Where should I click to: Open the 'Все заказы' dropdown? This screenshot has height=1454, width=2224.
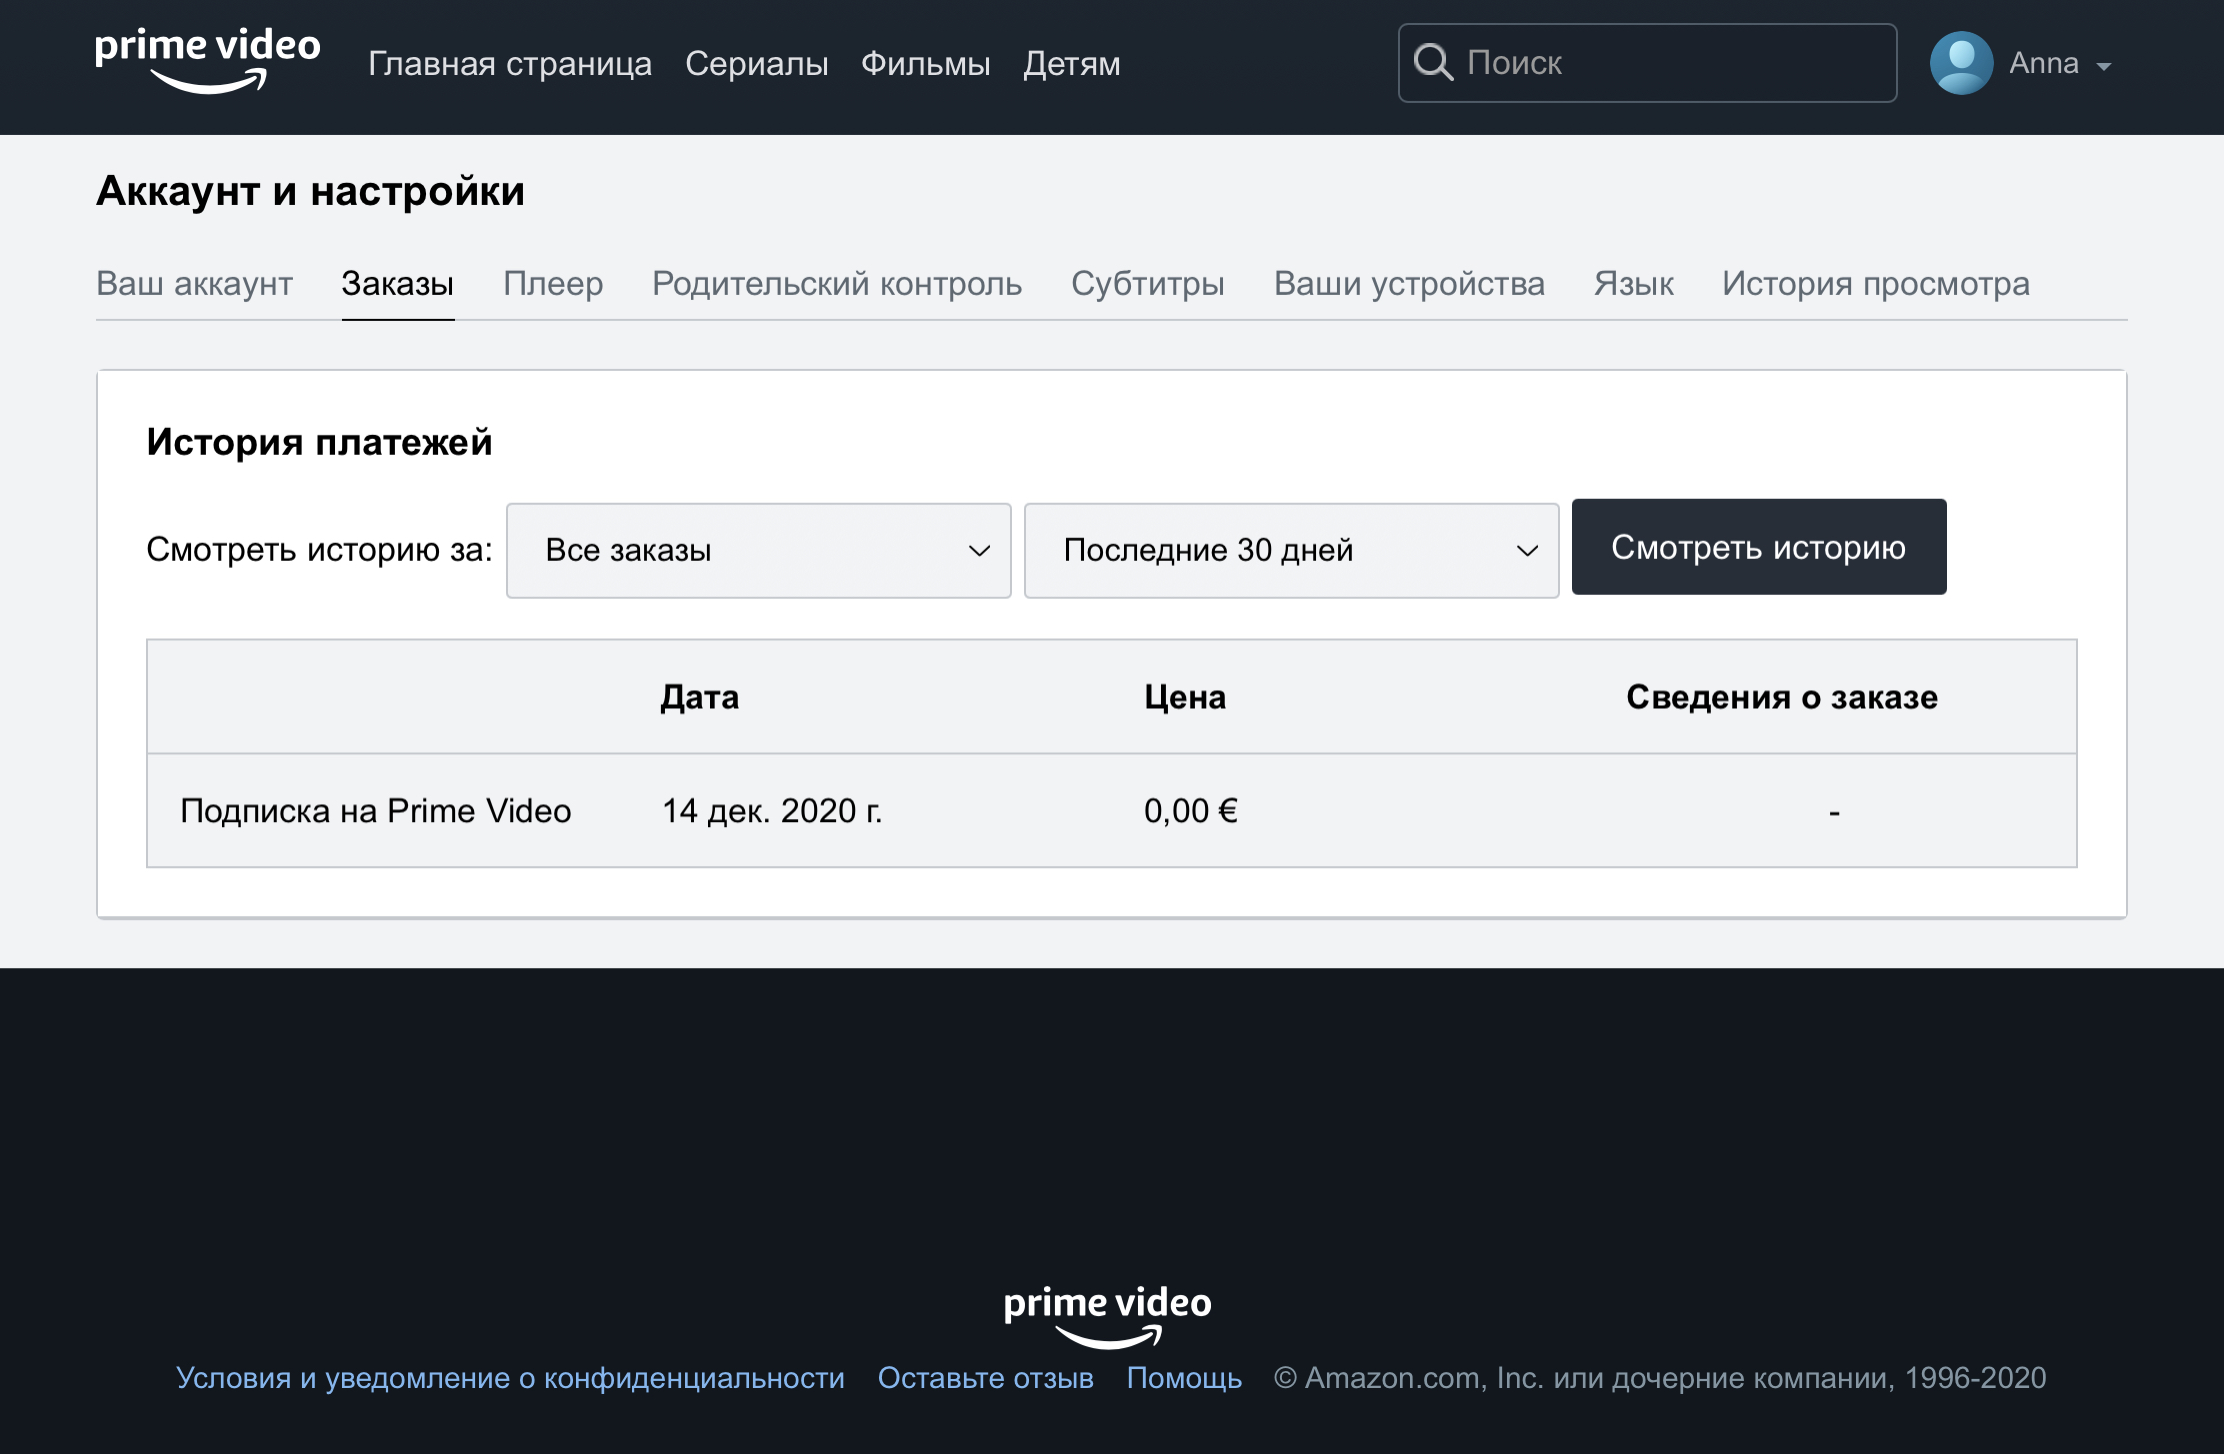758,550
